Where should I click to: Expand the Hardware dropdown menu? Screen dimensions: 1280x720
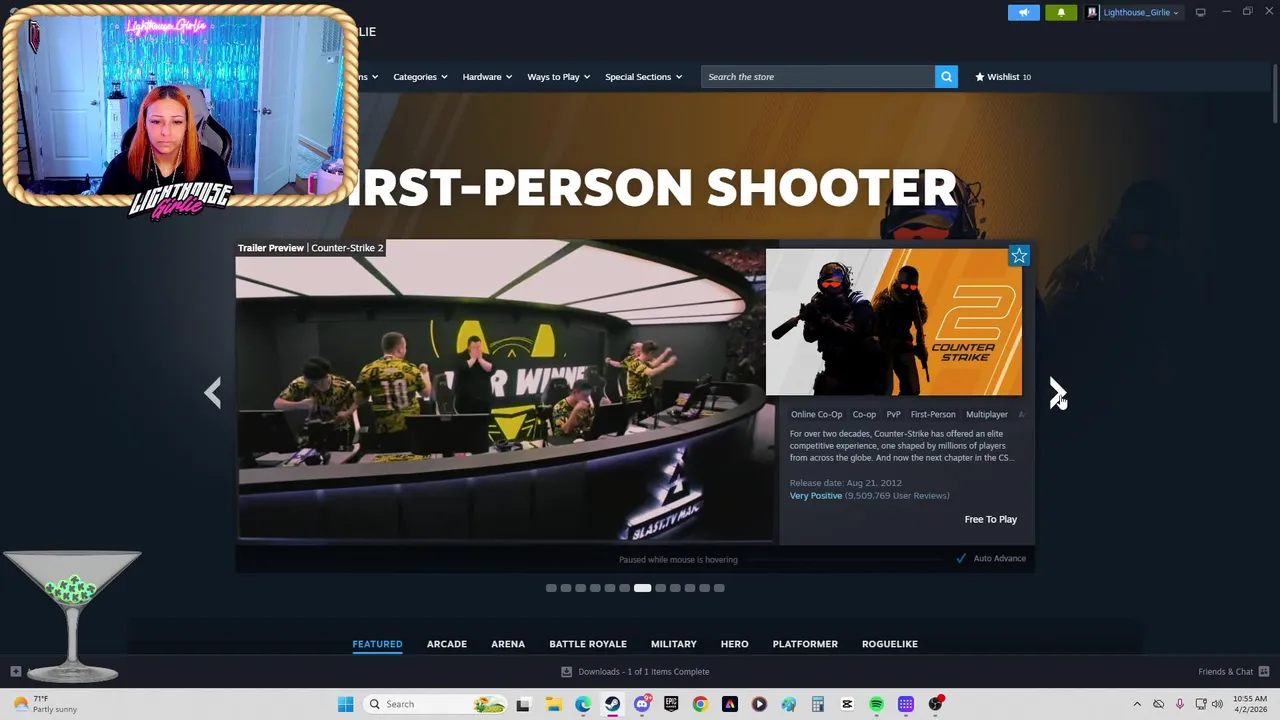[x=487, y=77]
